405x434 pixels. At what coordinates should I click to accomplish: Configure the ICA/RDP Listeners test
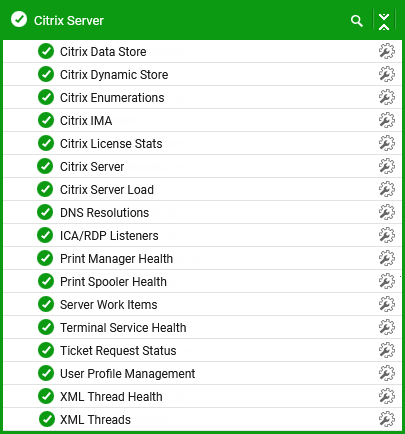pyautogui.click(x=387, y=235)
